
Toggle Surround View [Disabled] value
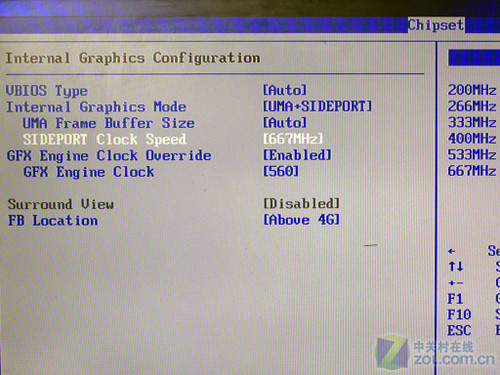[x=301, y=203]
